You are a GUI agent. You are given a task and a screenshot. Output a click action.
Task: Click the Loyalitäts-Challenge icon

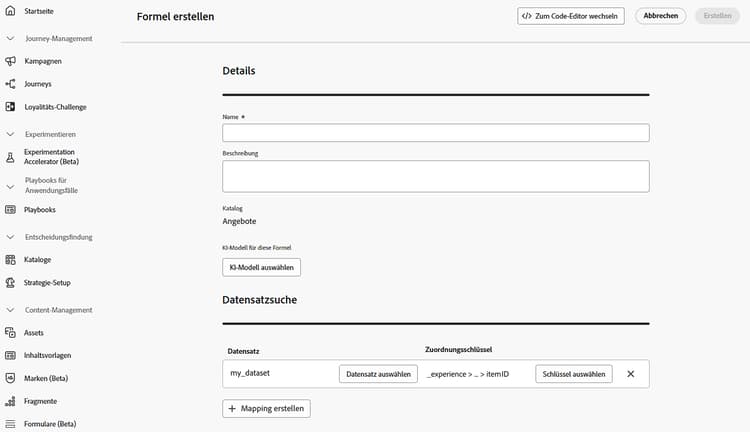[x=10, y=107]
